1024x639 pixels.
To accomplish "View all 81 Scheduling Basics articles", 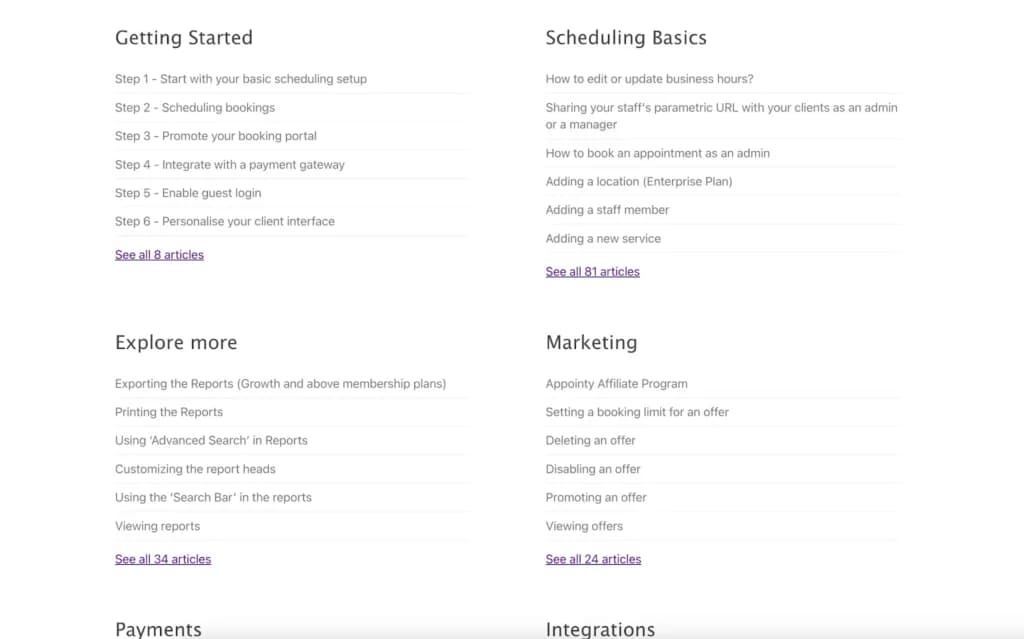I will tap(592, 272).
